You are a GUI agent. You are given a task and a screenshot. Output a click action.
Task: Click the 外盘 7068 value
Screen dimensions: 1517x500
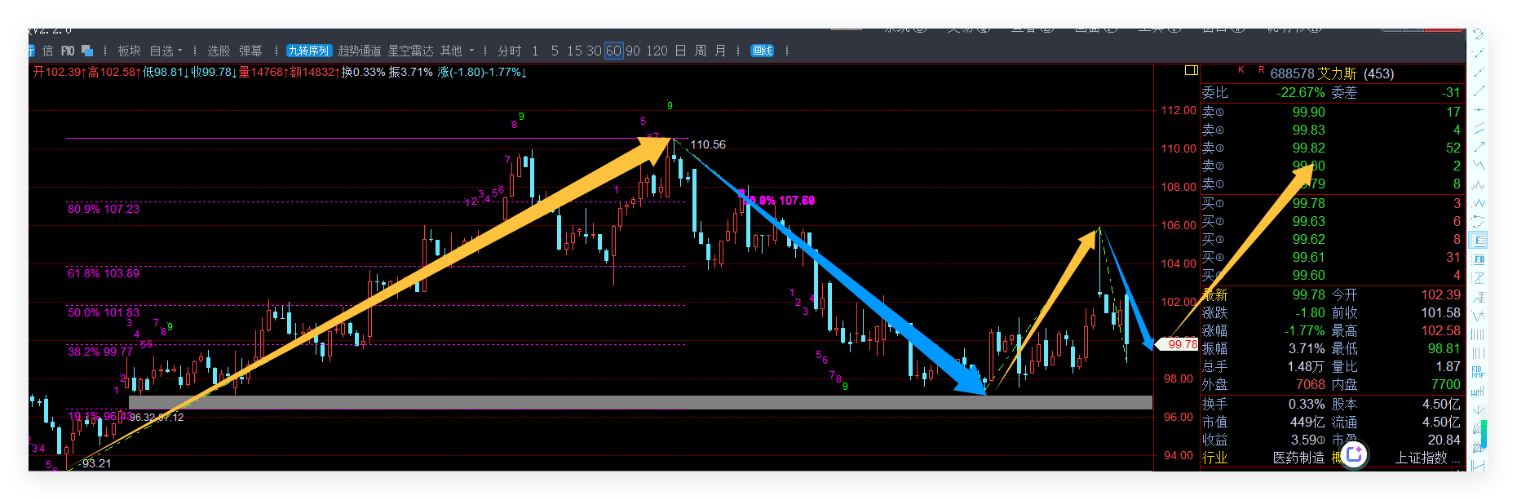point(1309,385)
